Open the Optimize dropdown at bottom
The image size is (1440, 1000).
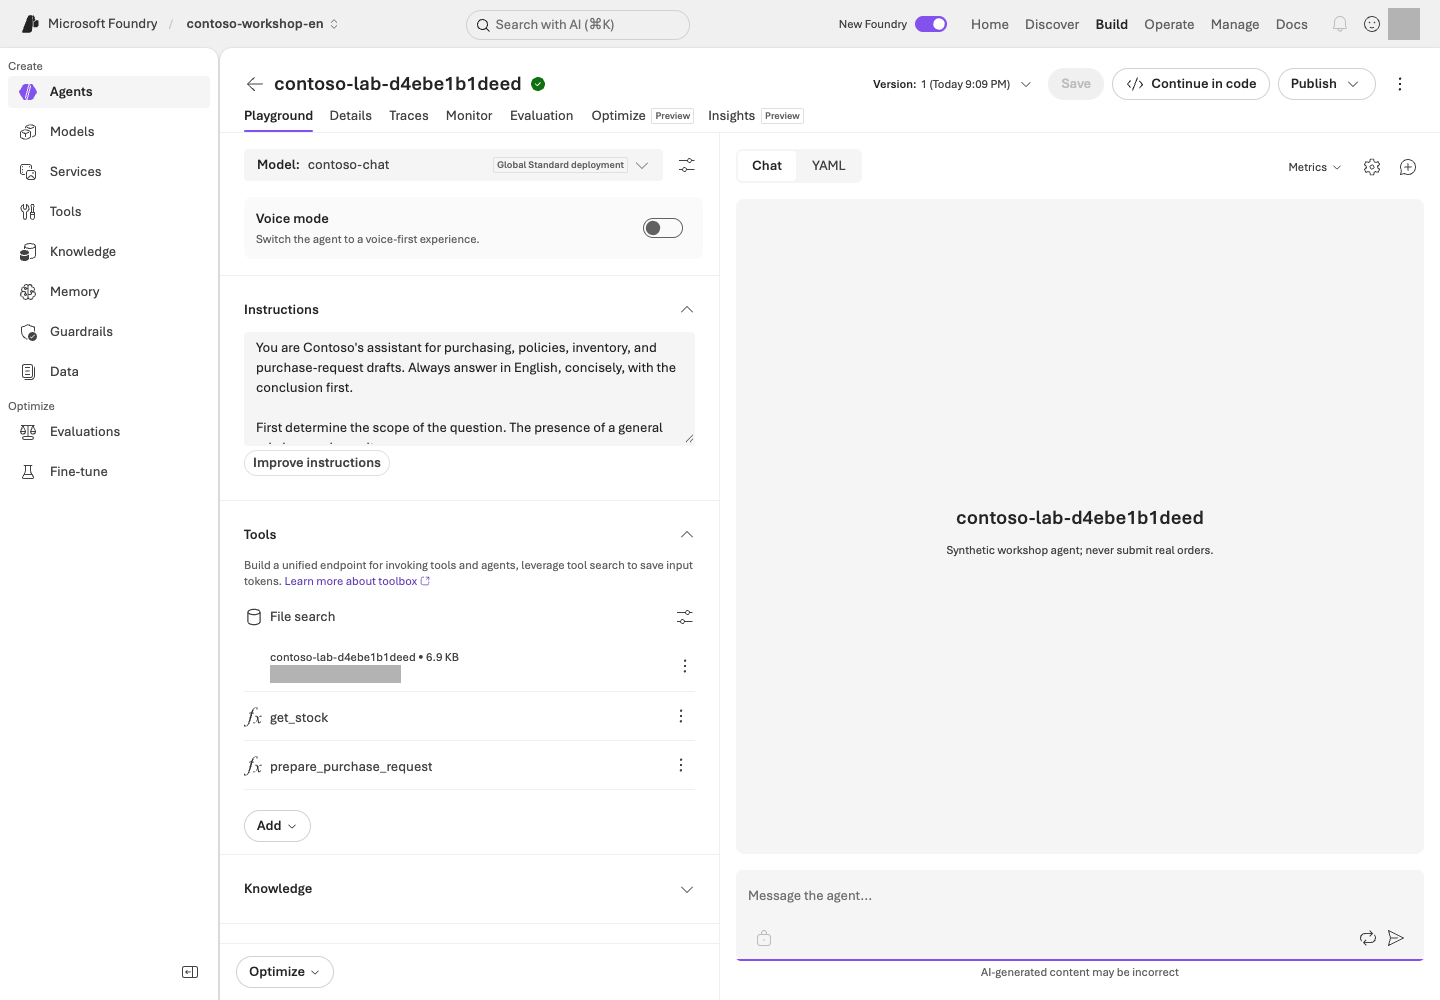point(285,972)
